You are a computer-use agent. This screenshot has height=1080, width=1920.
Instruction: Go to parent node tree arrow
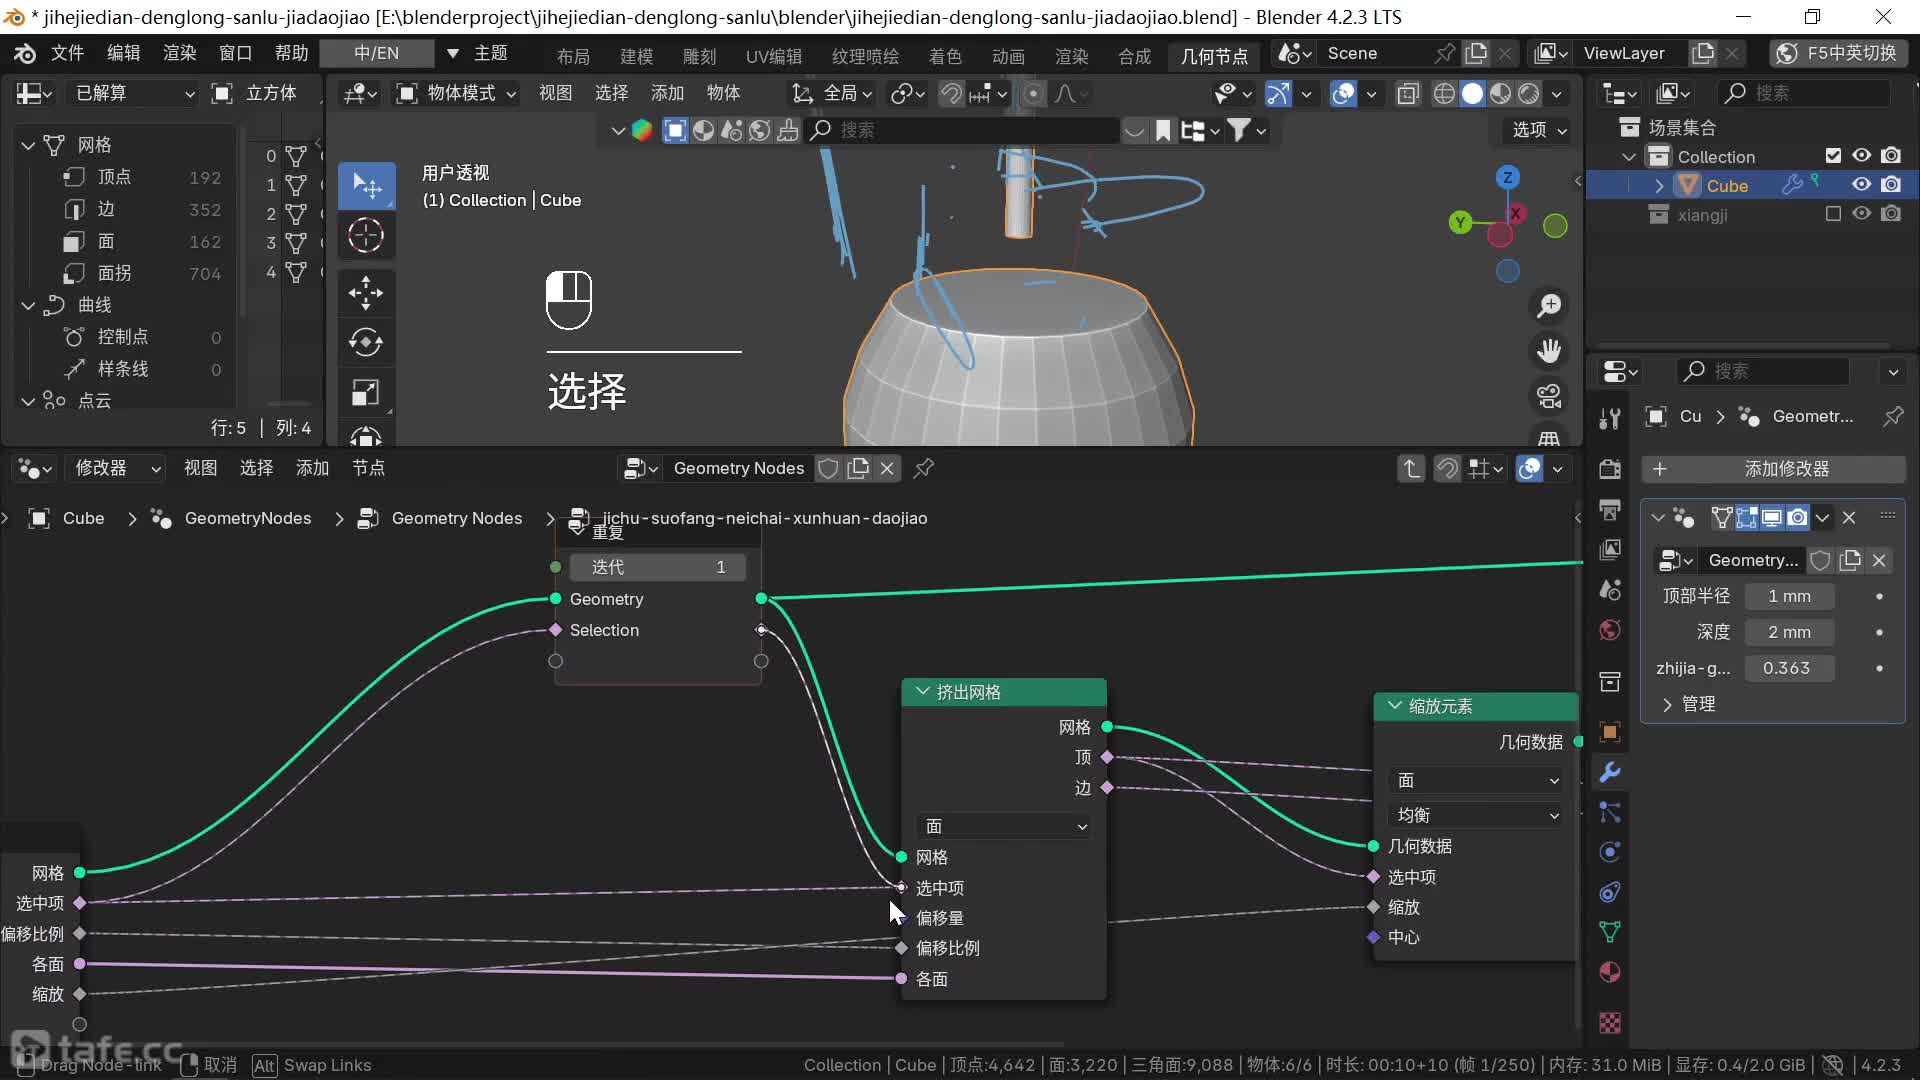(1411, 468)
